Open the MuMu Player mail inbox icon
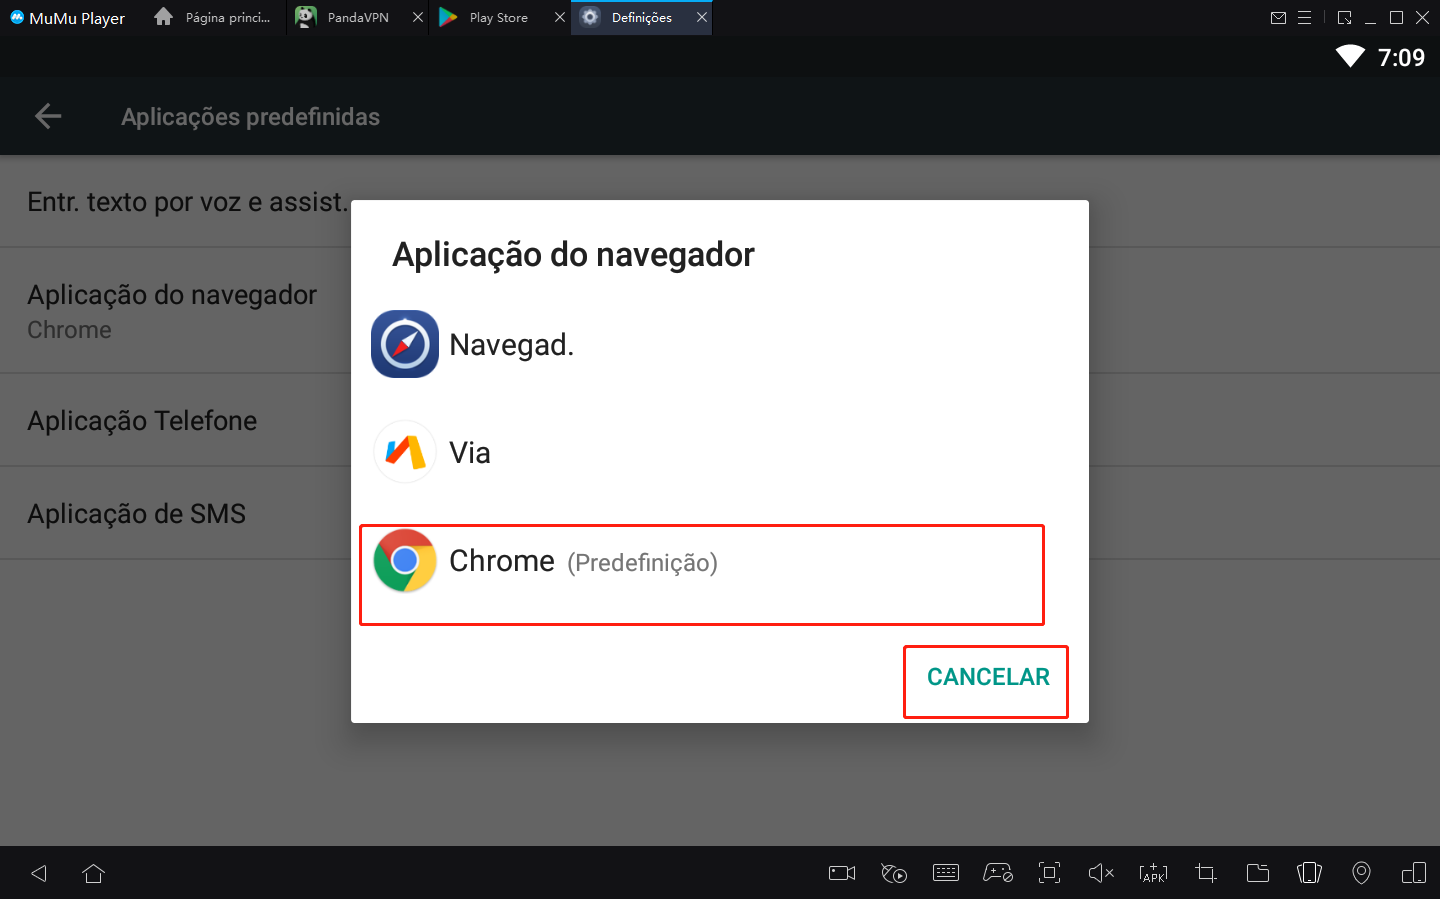Viewport: 1440px width, 899px height. pyautogui.click(x=1278, y=17)
